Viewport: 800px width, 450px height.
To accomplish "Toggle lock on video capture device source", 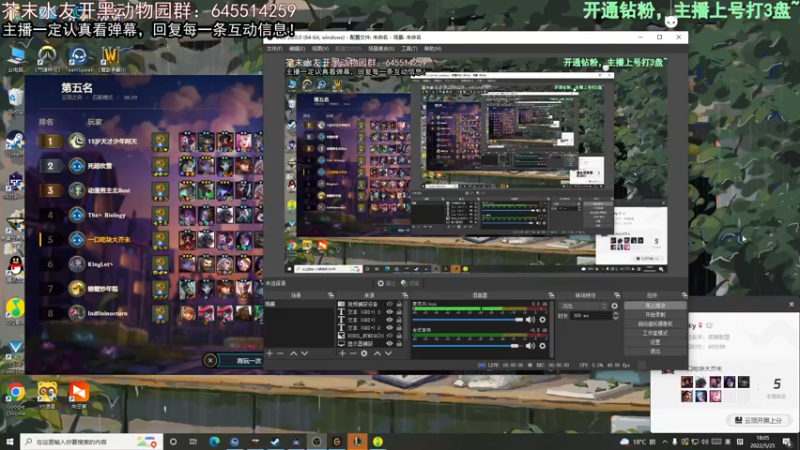I will point(399,304).
